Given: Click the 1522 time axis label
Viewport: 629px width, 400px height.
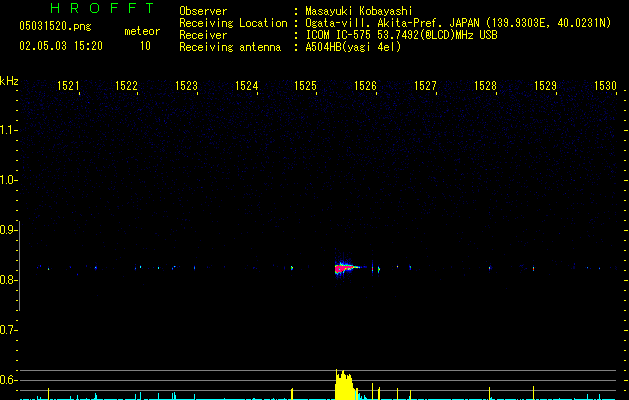Looking at the screenshot, I should click(126, 86).
